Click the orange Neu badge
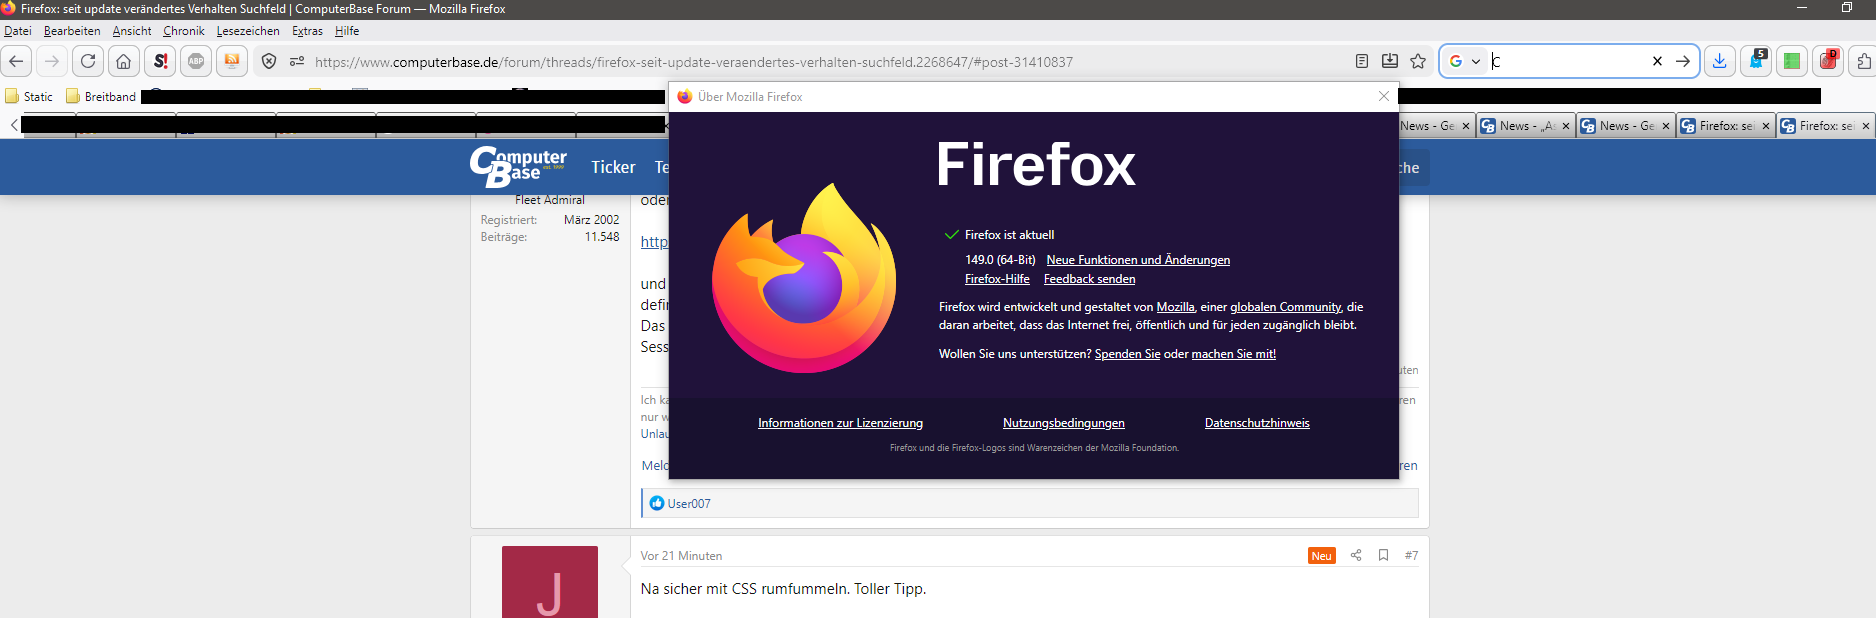The height and width of the screenshot is (618, 1876). (1322, 556)
